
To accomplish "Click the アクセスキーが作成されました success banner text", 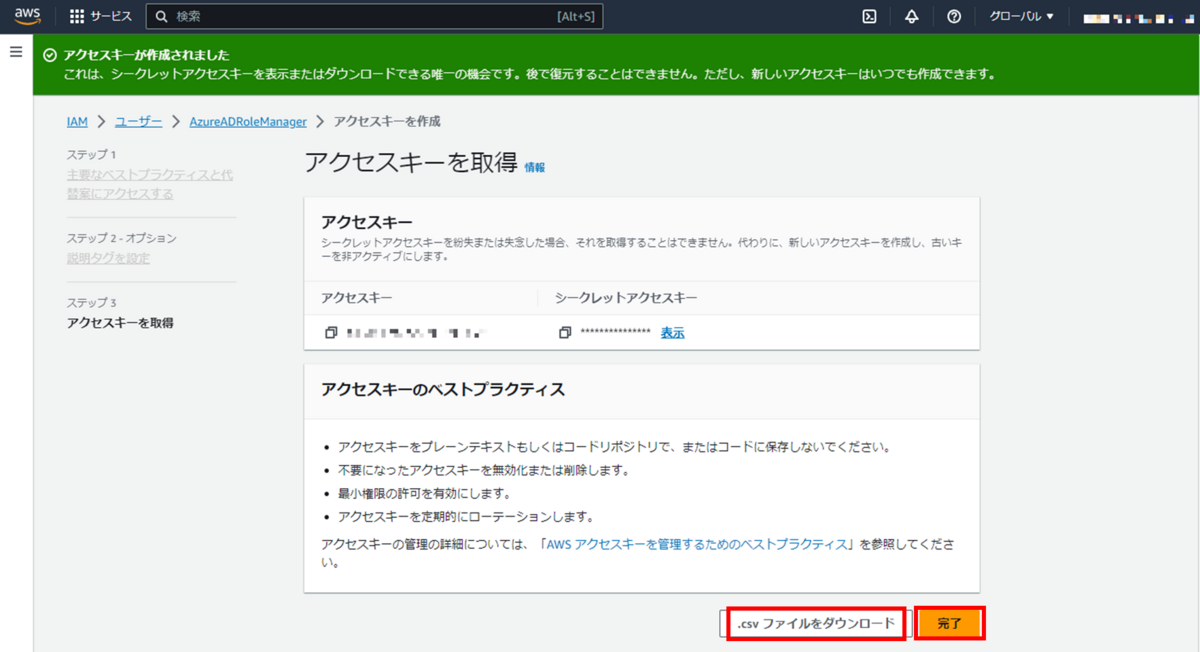I will 146,55.
